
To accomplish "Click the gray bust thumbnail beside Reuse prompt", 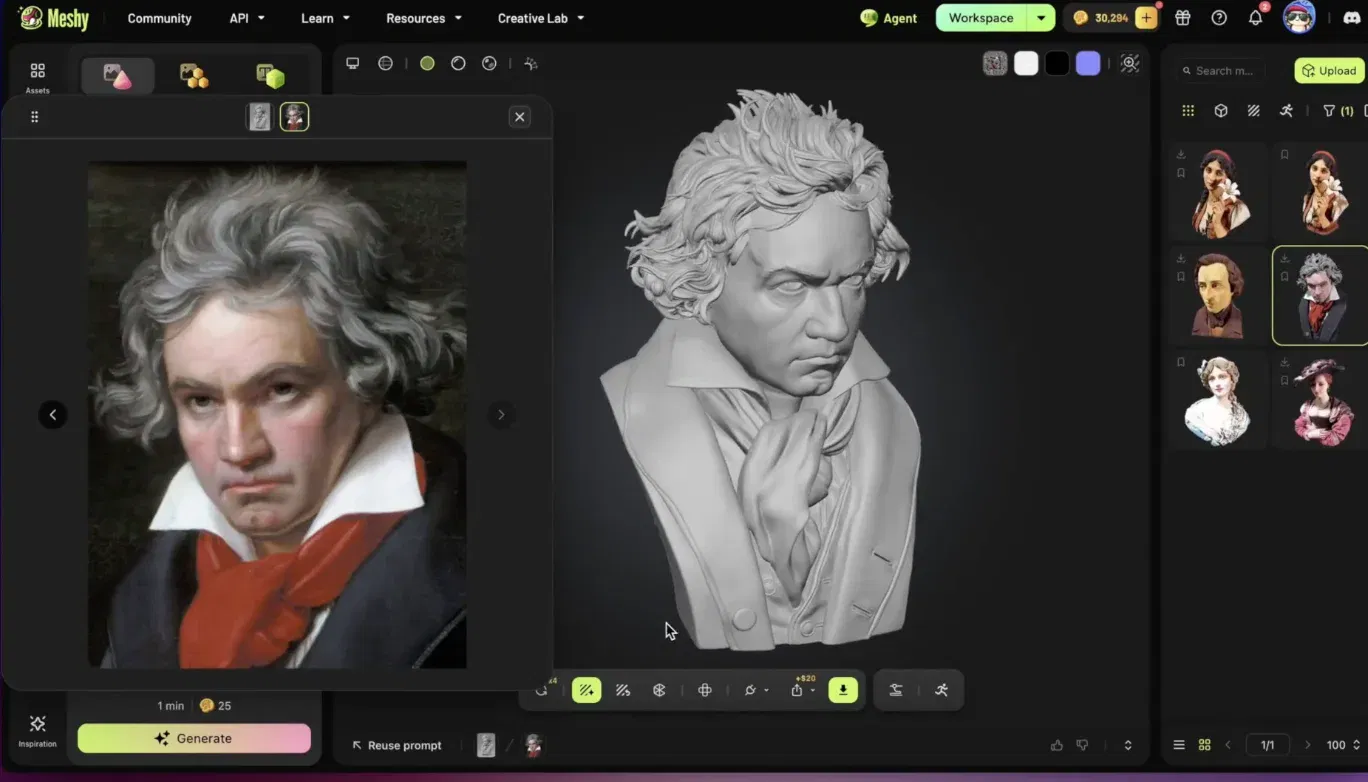I will tap(486, 745).
